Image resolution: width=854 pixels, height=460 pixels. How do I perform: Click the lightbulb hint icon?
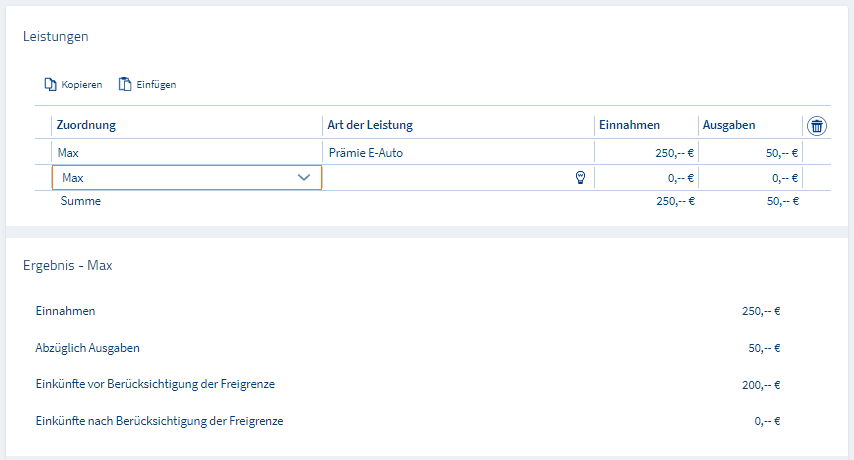click(x=581, y=177)
